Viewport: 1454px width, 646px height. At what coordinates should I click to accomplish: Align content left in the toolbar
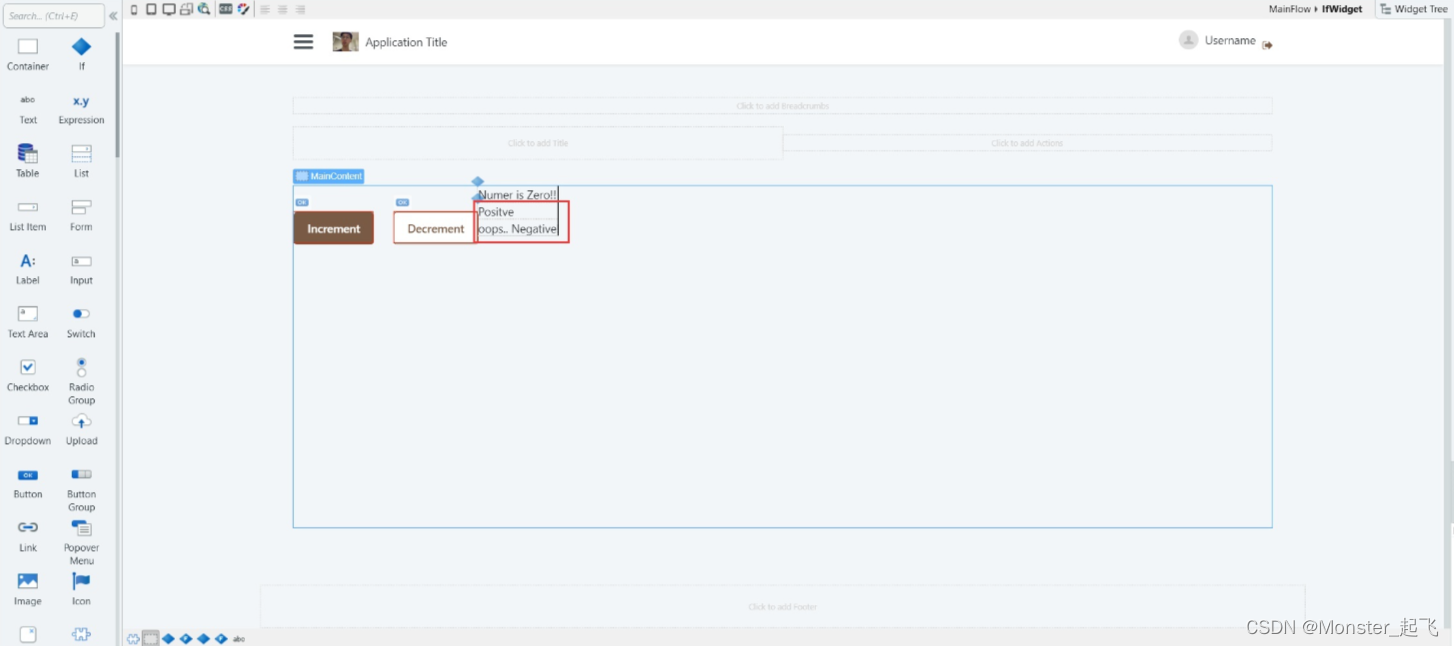(x=265, y=9)
